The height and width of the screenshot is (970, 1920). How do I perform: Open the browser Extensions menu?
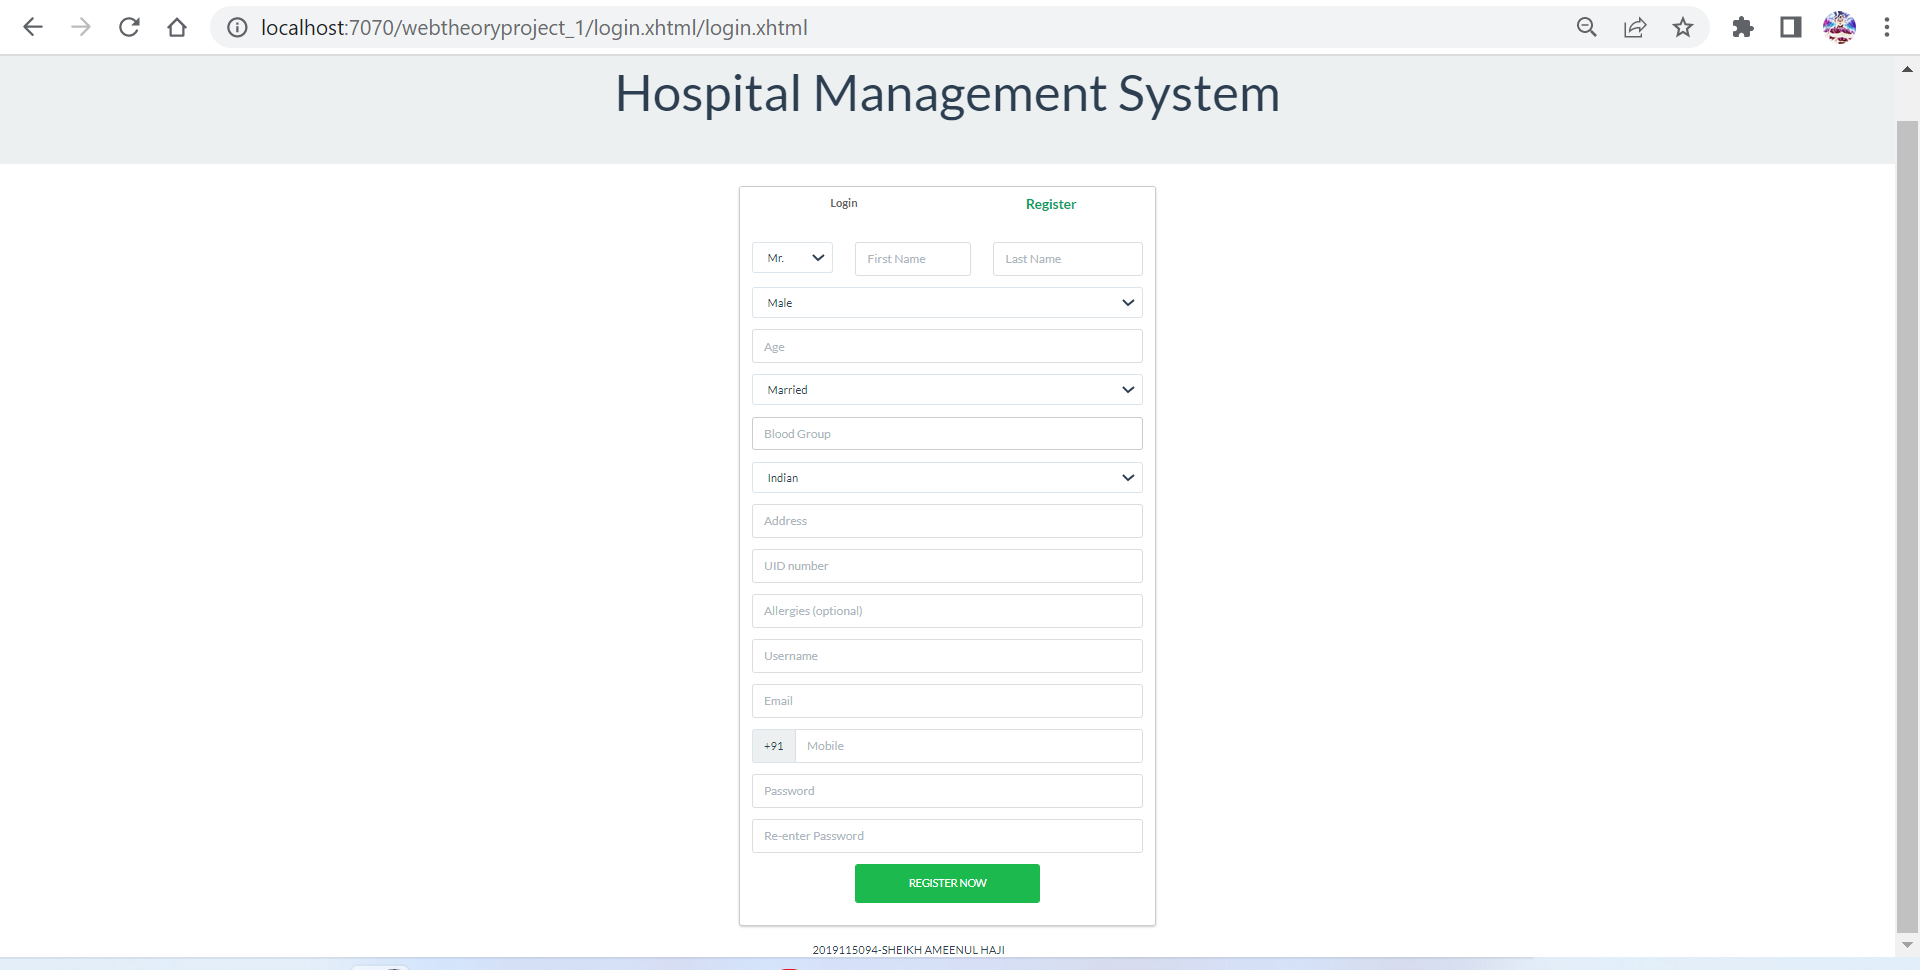(x=1743, y=27)
